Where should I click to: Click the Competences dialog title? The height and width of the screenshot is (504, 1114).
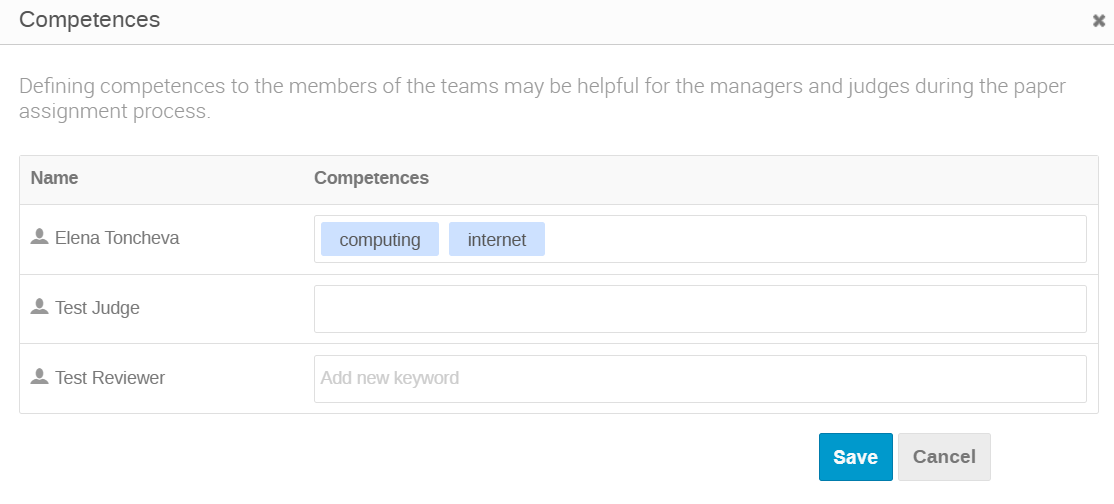tap(90, 20)
